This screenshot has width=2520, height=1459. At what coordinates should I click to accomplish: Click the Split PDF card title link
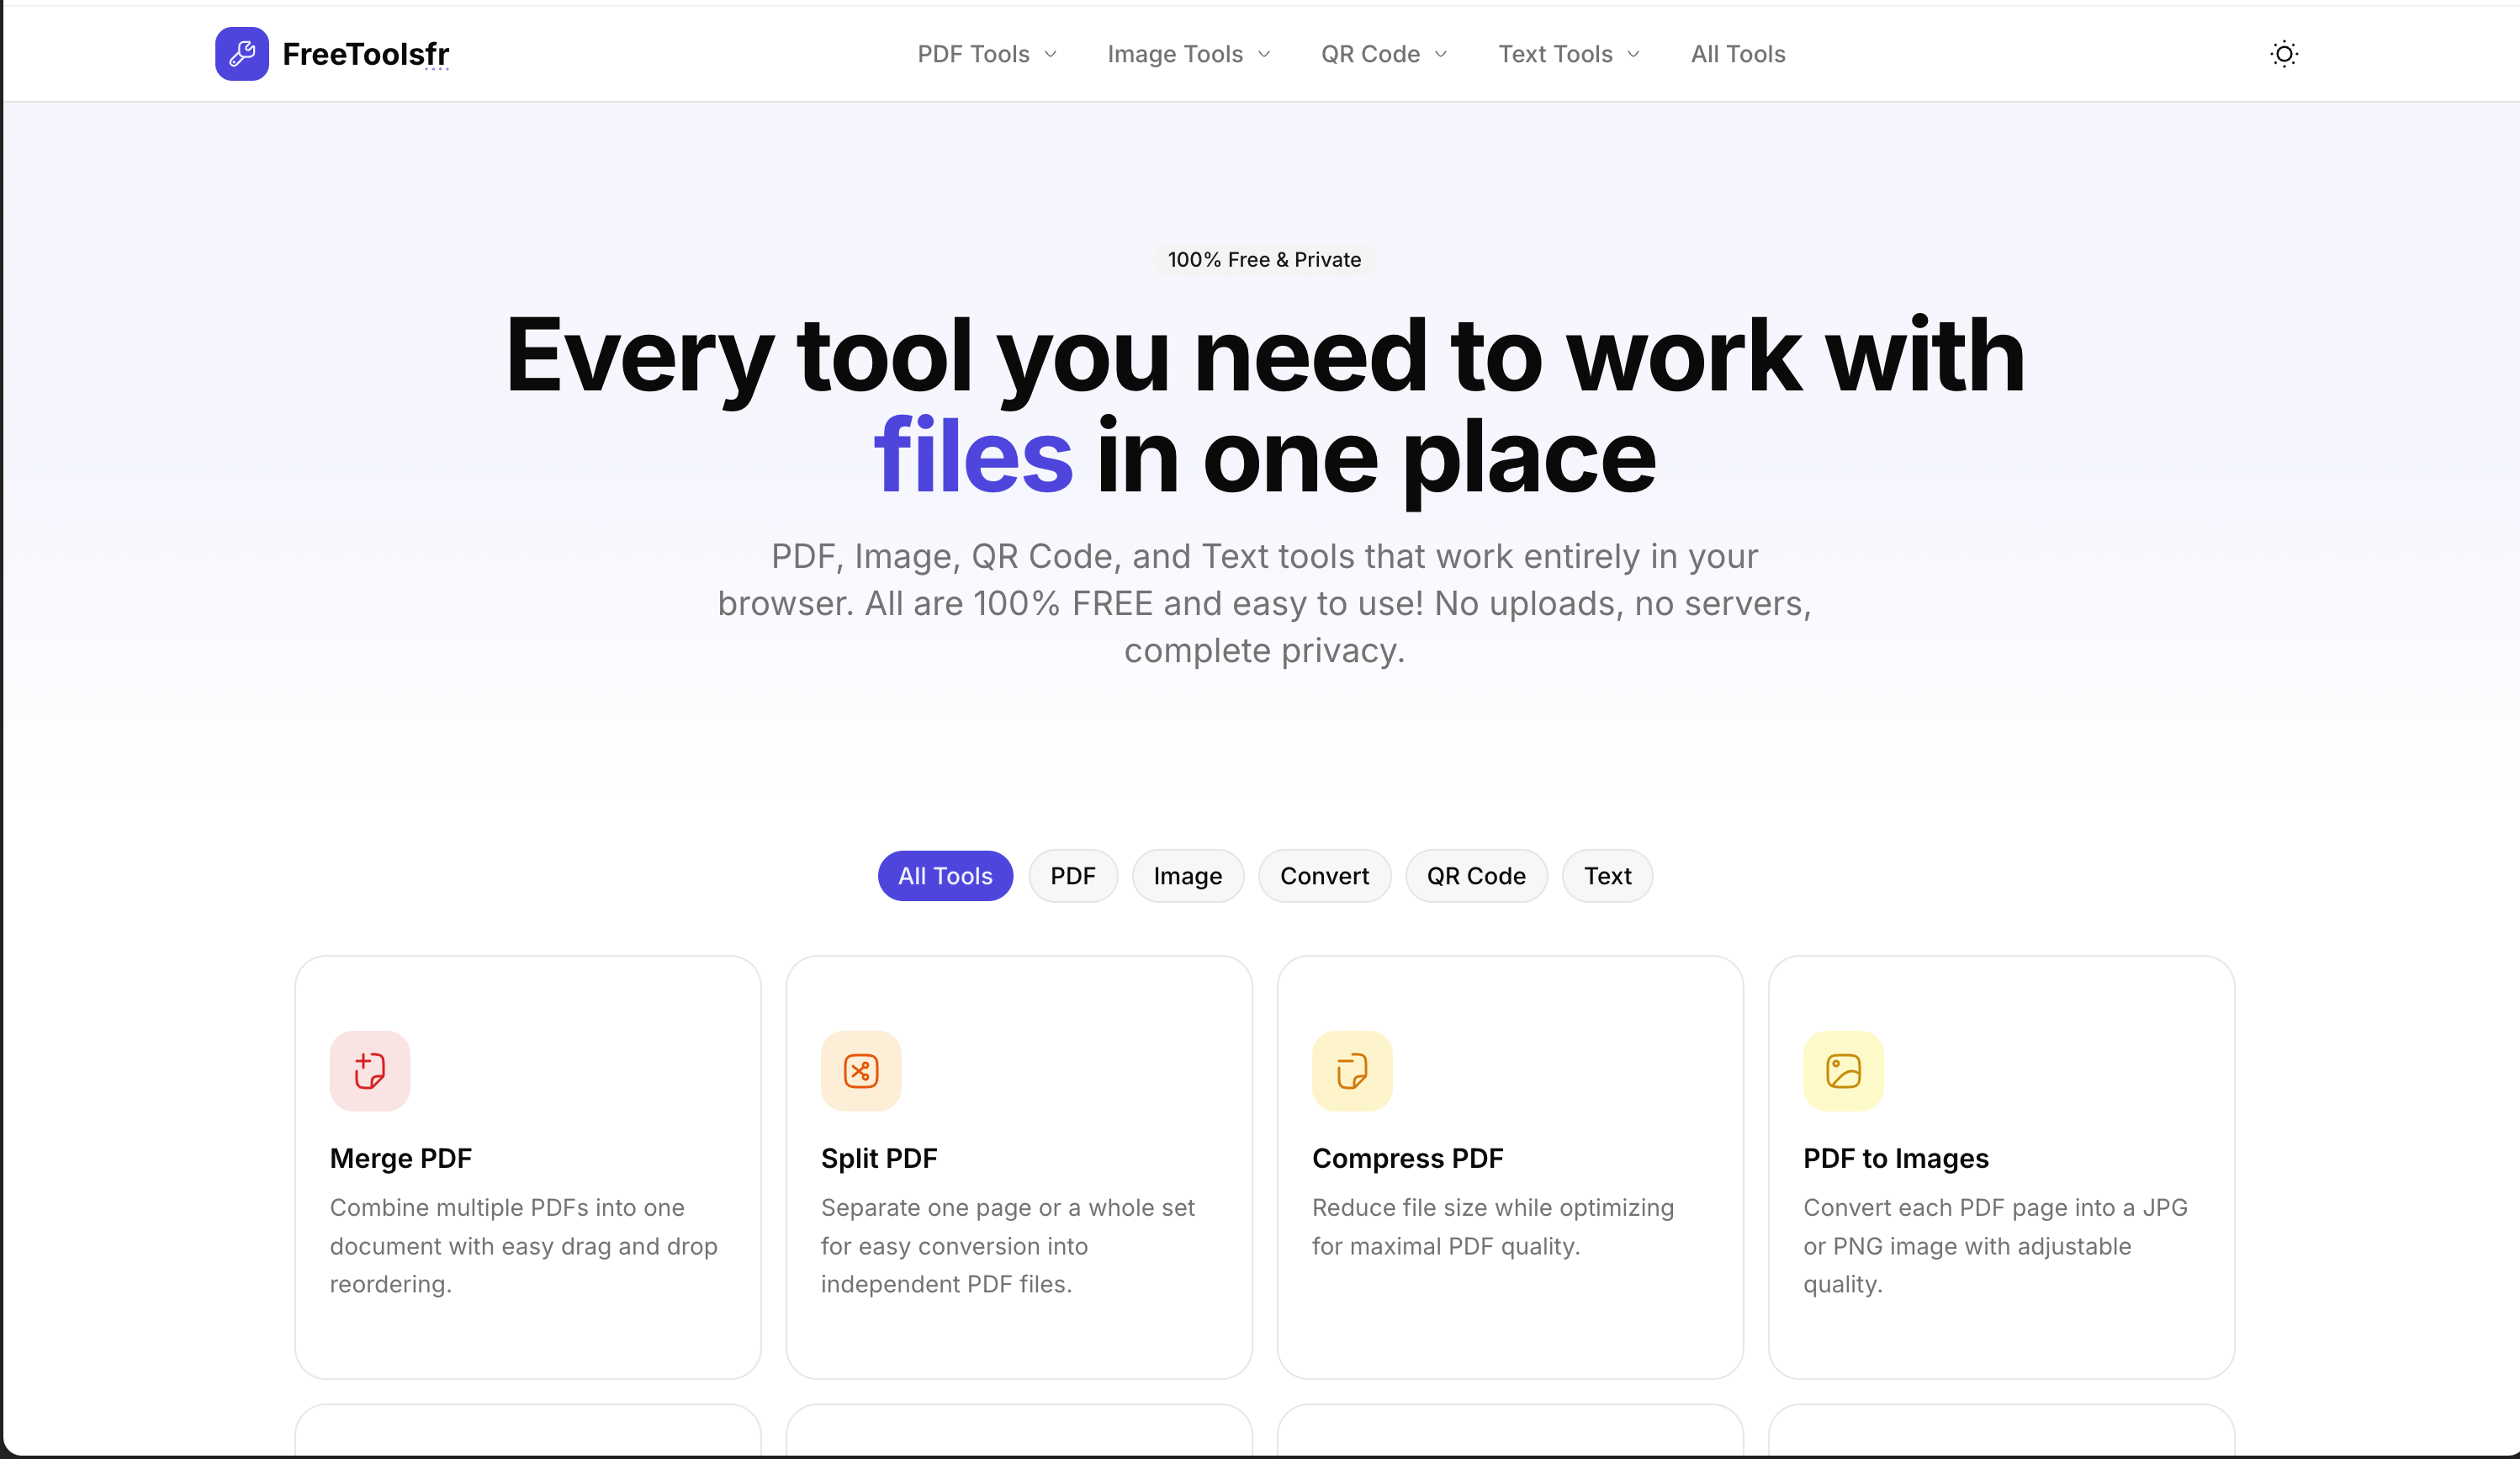[x=879, y=1157]
